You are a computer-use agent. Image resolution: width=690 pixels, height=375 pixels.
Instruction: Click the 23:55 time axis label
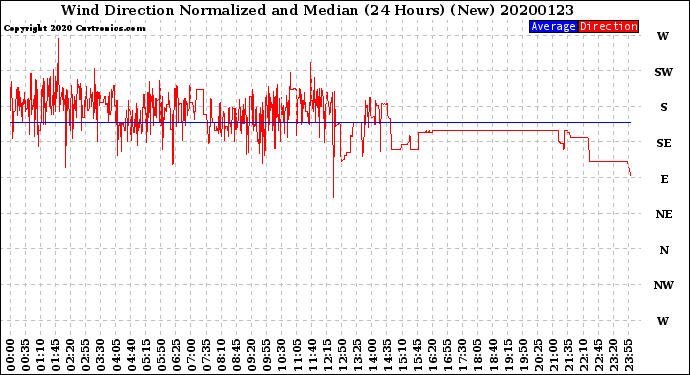point(628,355)
